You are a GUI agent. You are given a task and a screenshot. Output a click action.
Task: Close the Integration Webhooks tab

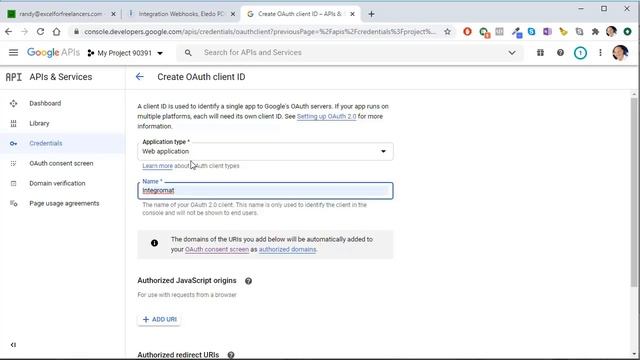pos(233,14)
